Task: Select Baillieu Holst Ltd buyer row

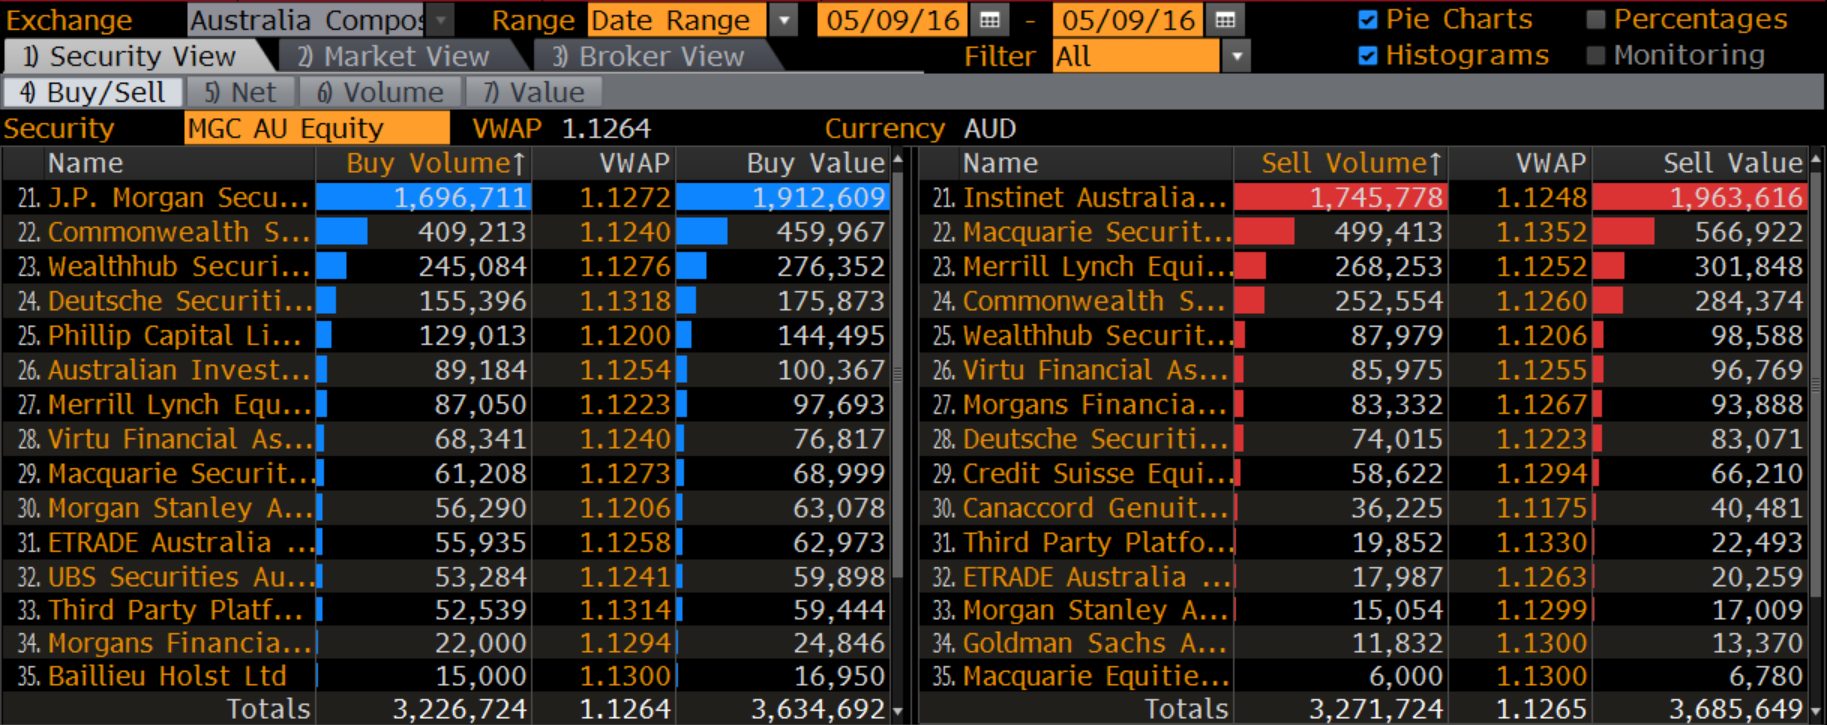Action: 446,676
